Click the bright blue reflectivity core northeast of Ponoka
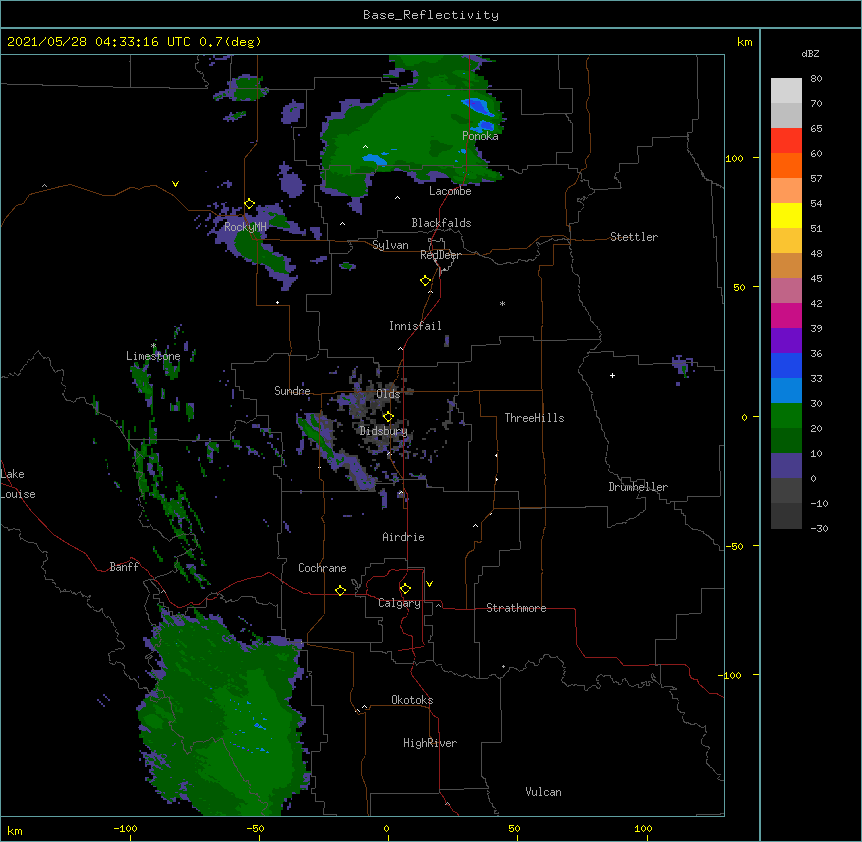Screen dimensions: 862x842 coord(476,105)
